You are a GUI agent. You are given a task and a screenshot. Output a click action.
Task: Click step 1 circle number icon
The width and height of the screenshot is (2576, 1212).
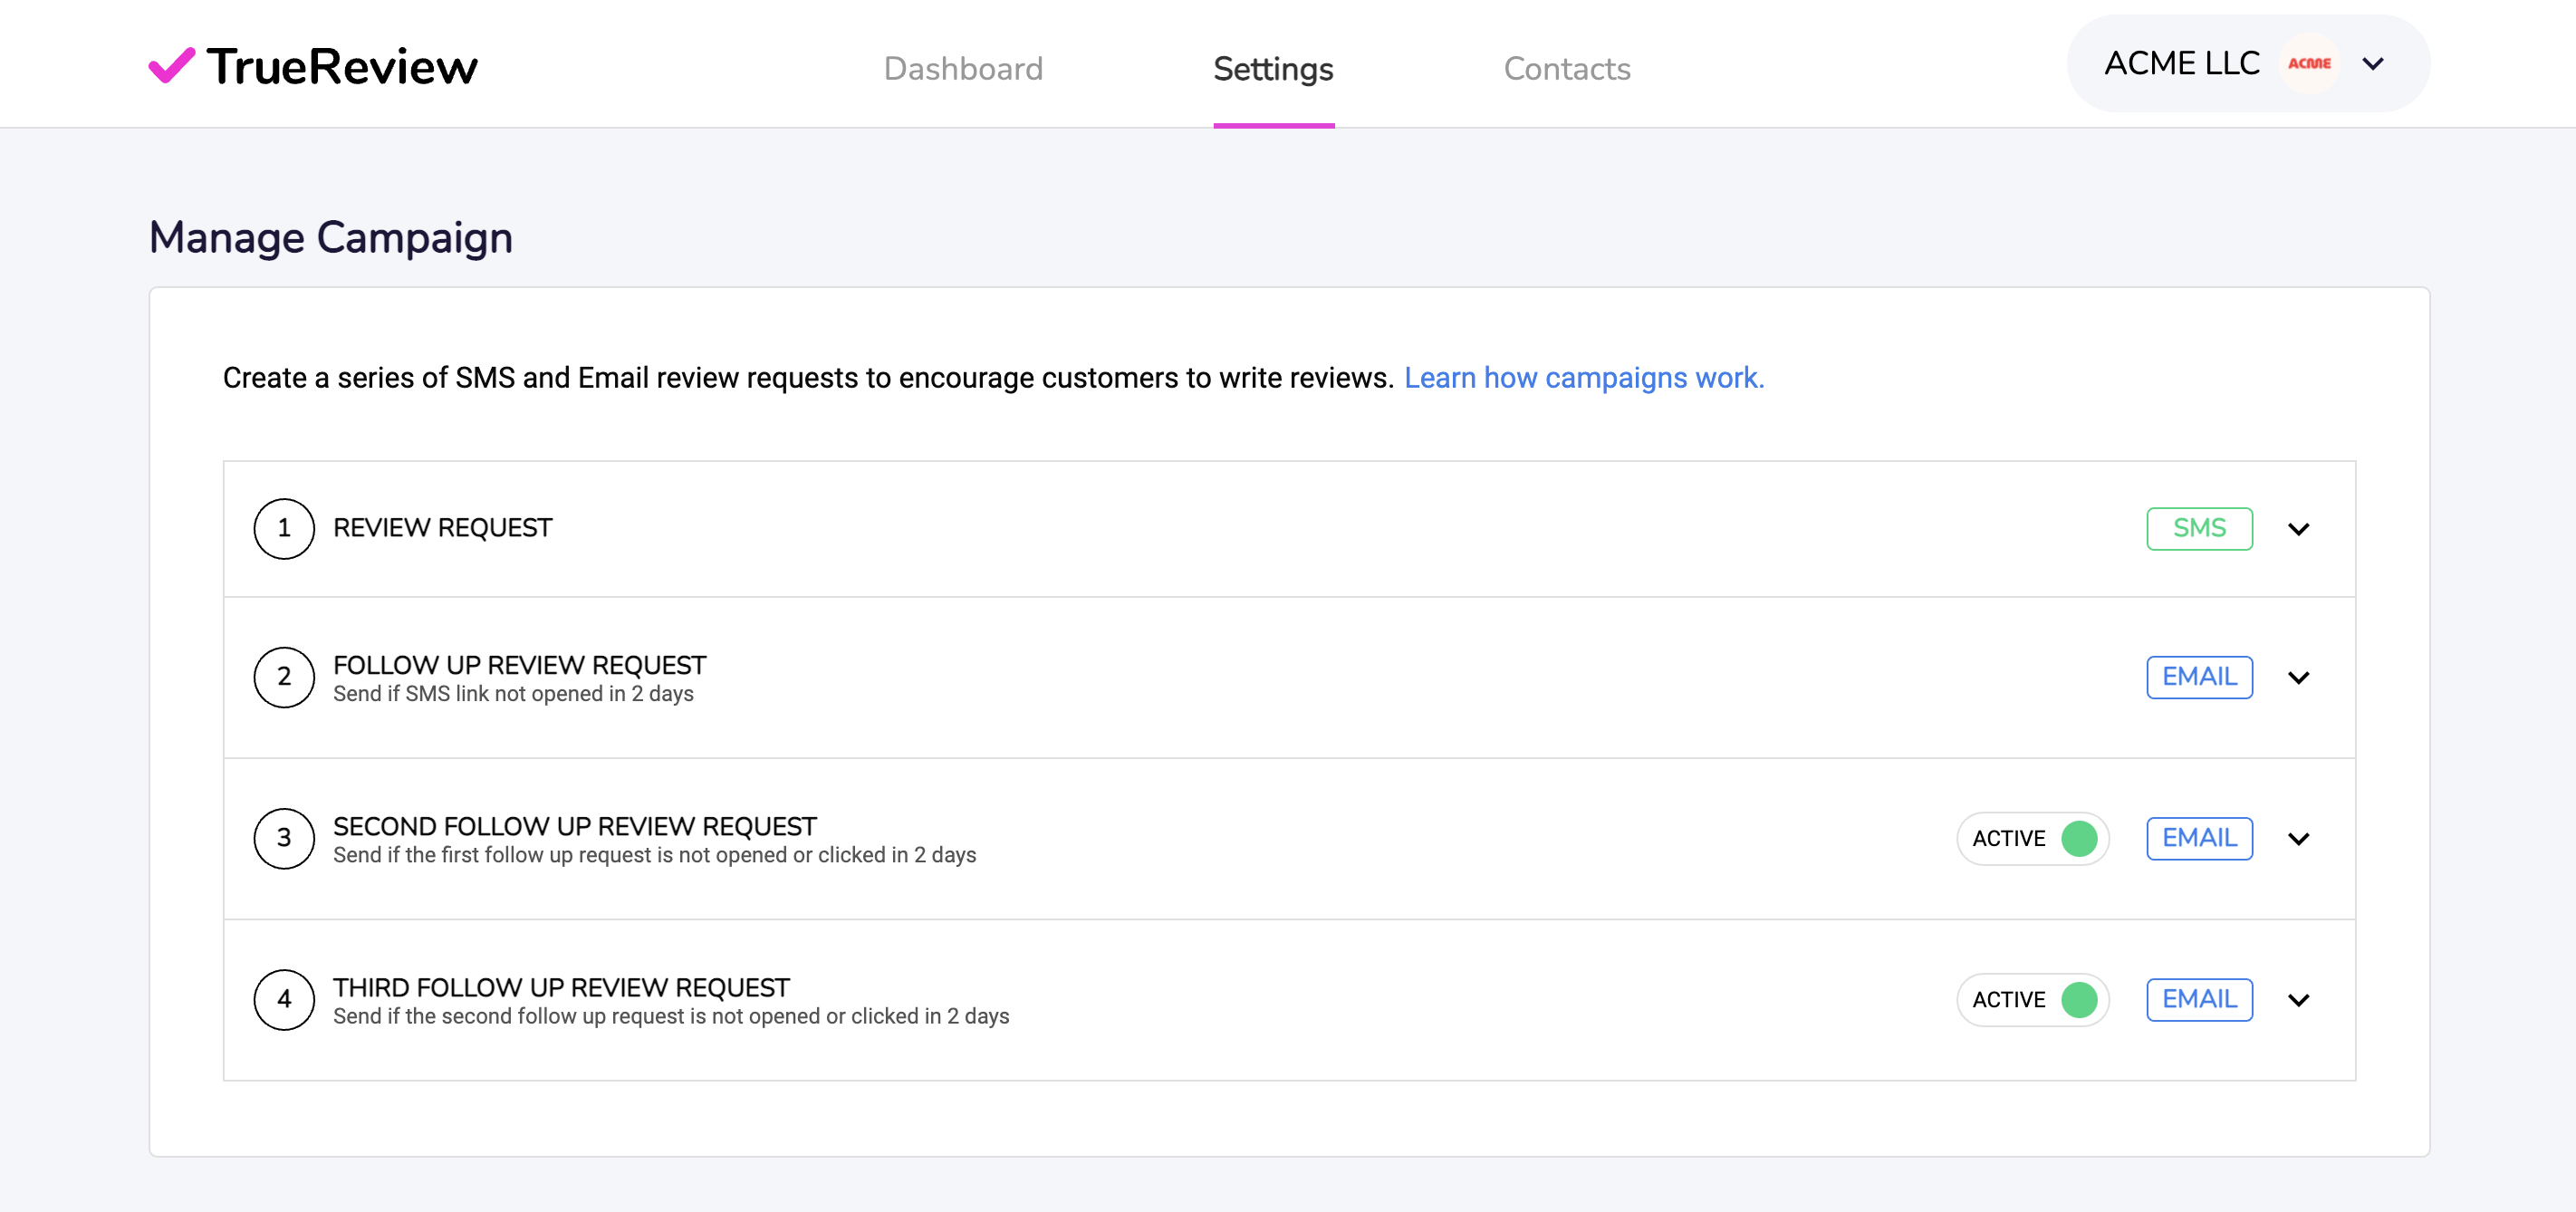point(284,528)
